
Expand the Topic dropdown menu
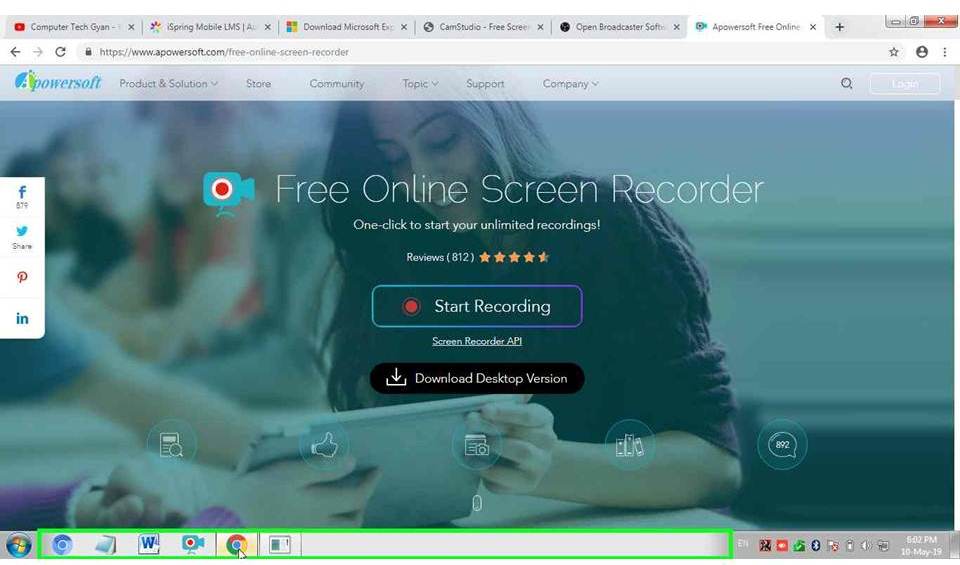point(420,84)
